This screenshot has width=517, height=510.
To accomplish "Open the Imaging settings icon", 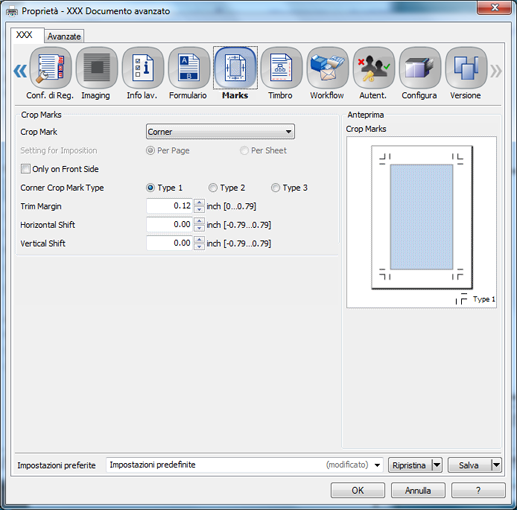I will coord(97,68).
